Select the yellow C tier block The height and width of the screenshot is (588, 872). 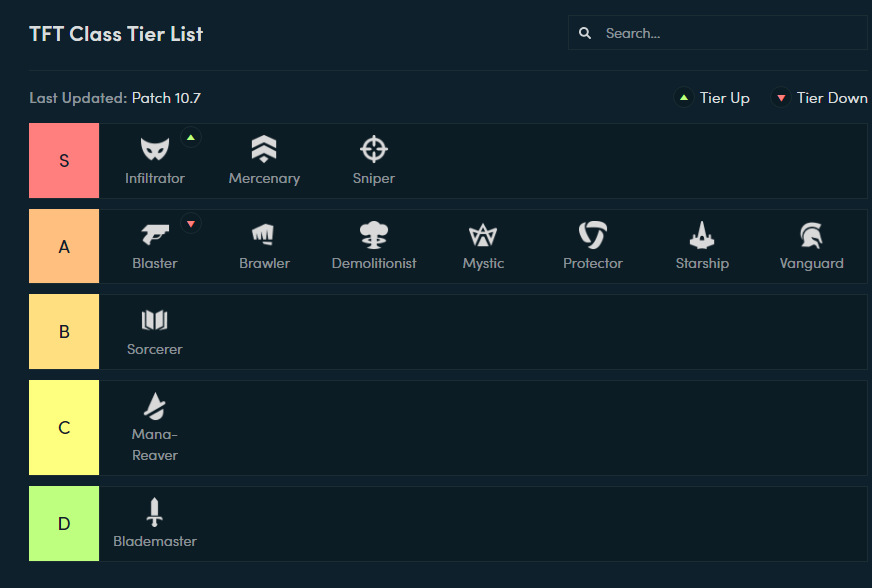point(64,428)
